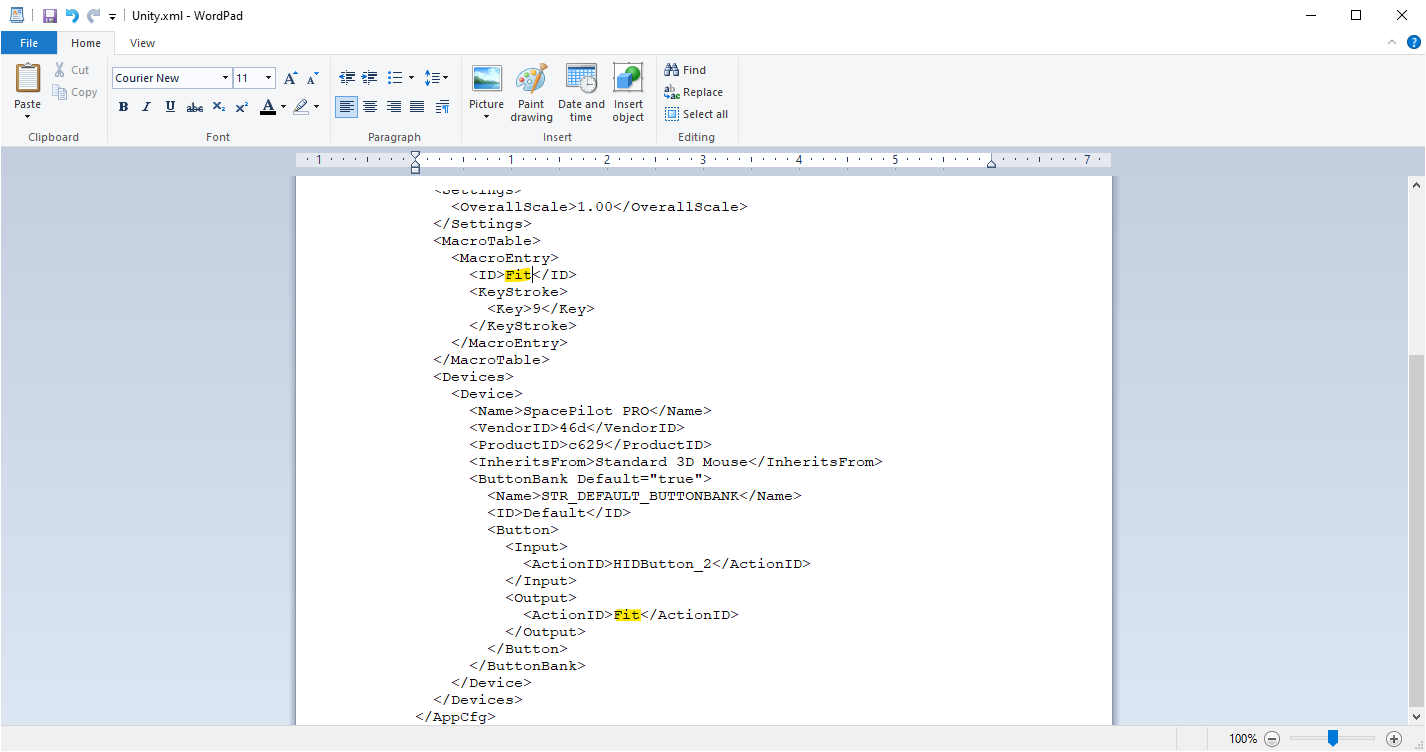Choose Select all in Editing group
This screenshot has width=1426, height=752.
click(x=696, y=114)
